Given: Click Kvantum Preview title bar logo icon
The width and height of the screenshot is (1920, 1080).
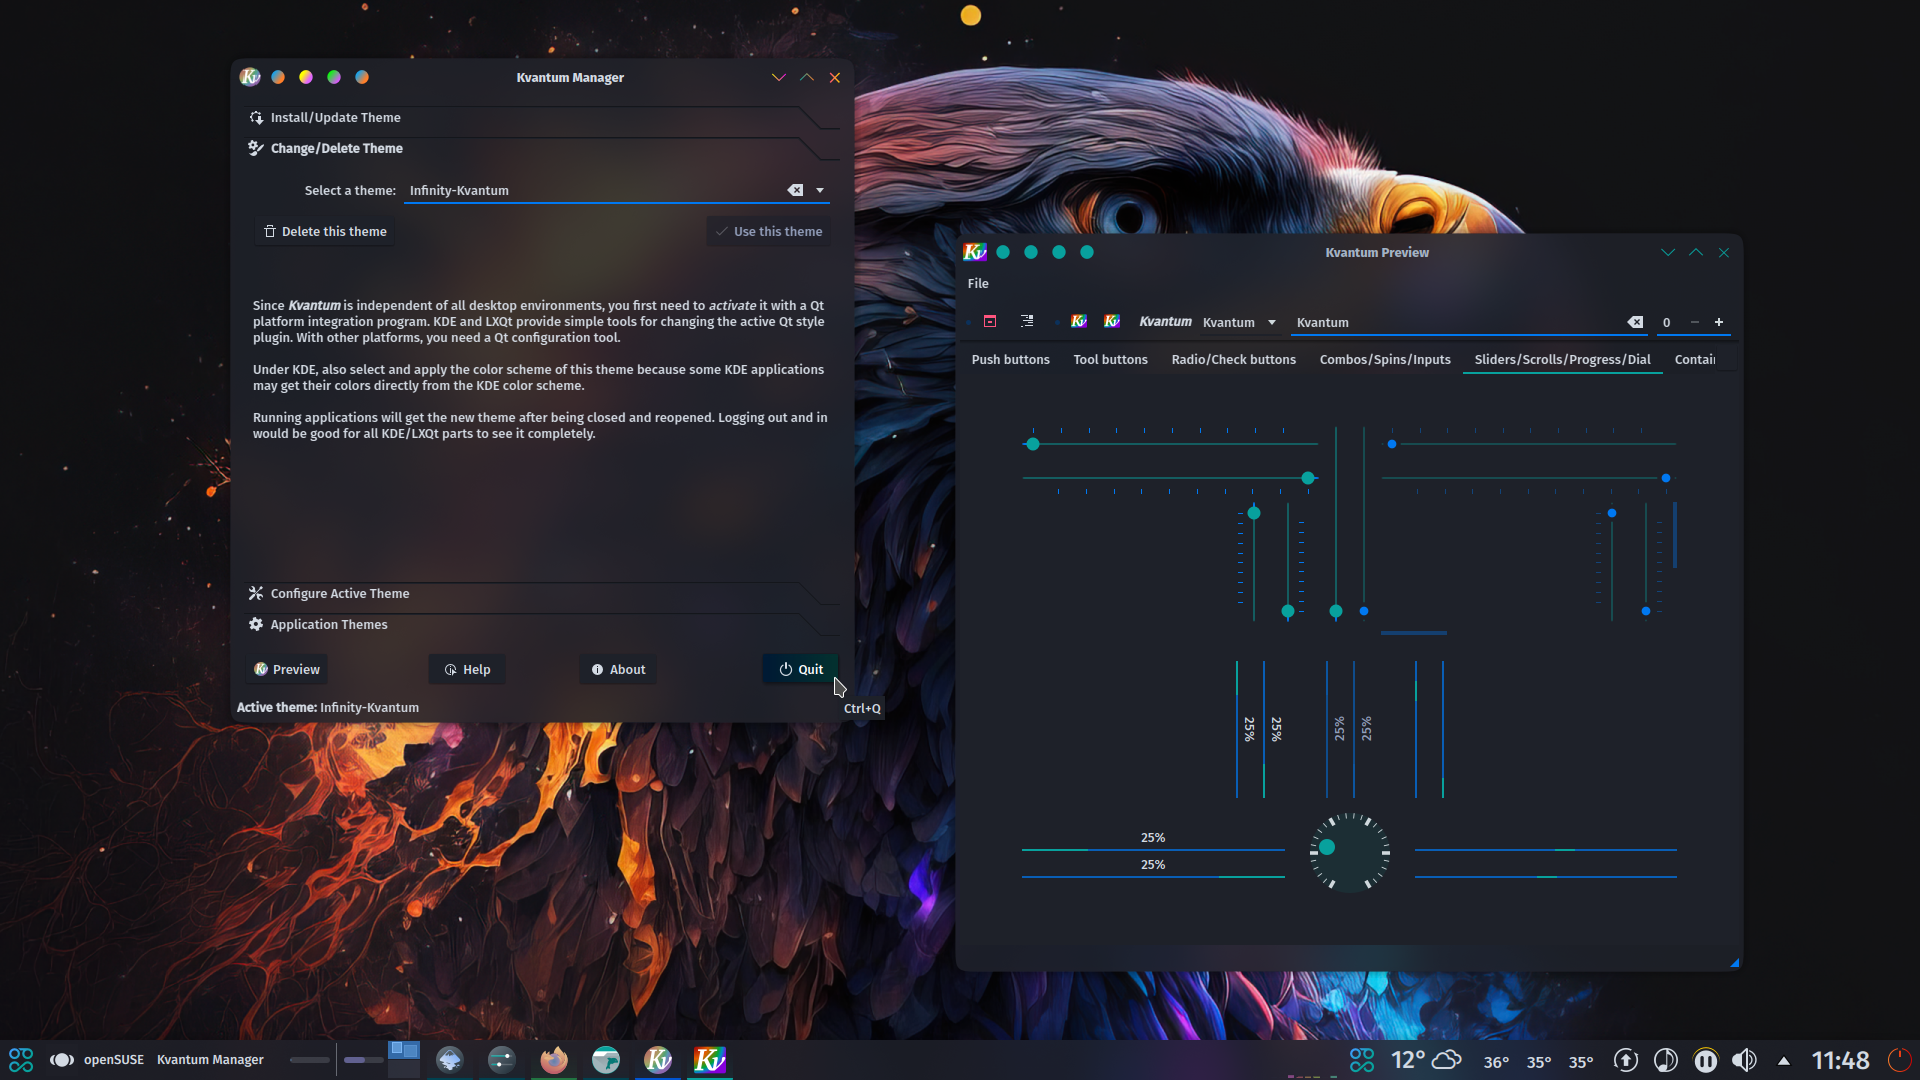Looking at the screenshot, I should [974, 252].
